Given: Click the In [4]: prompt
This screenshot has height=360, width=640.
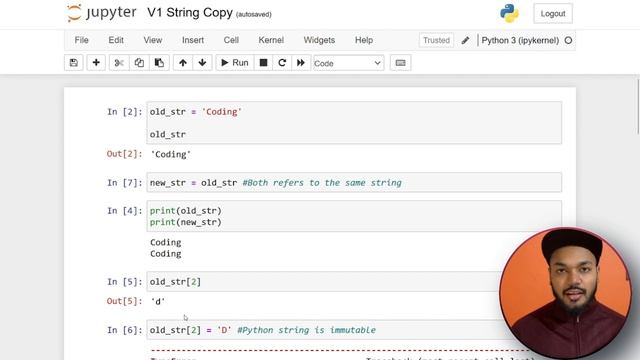Looking at the screenshot, I should pos(124,211).
